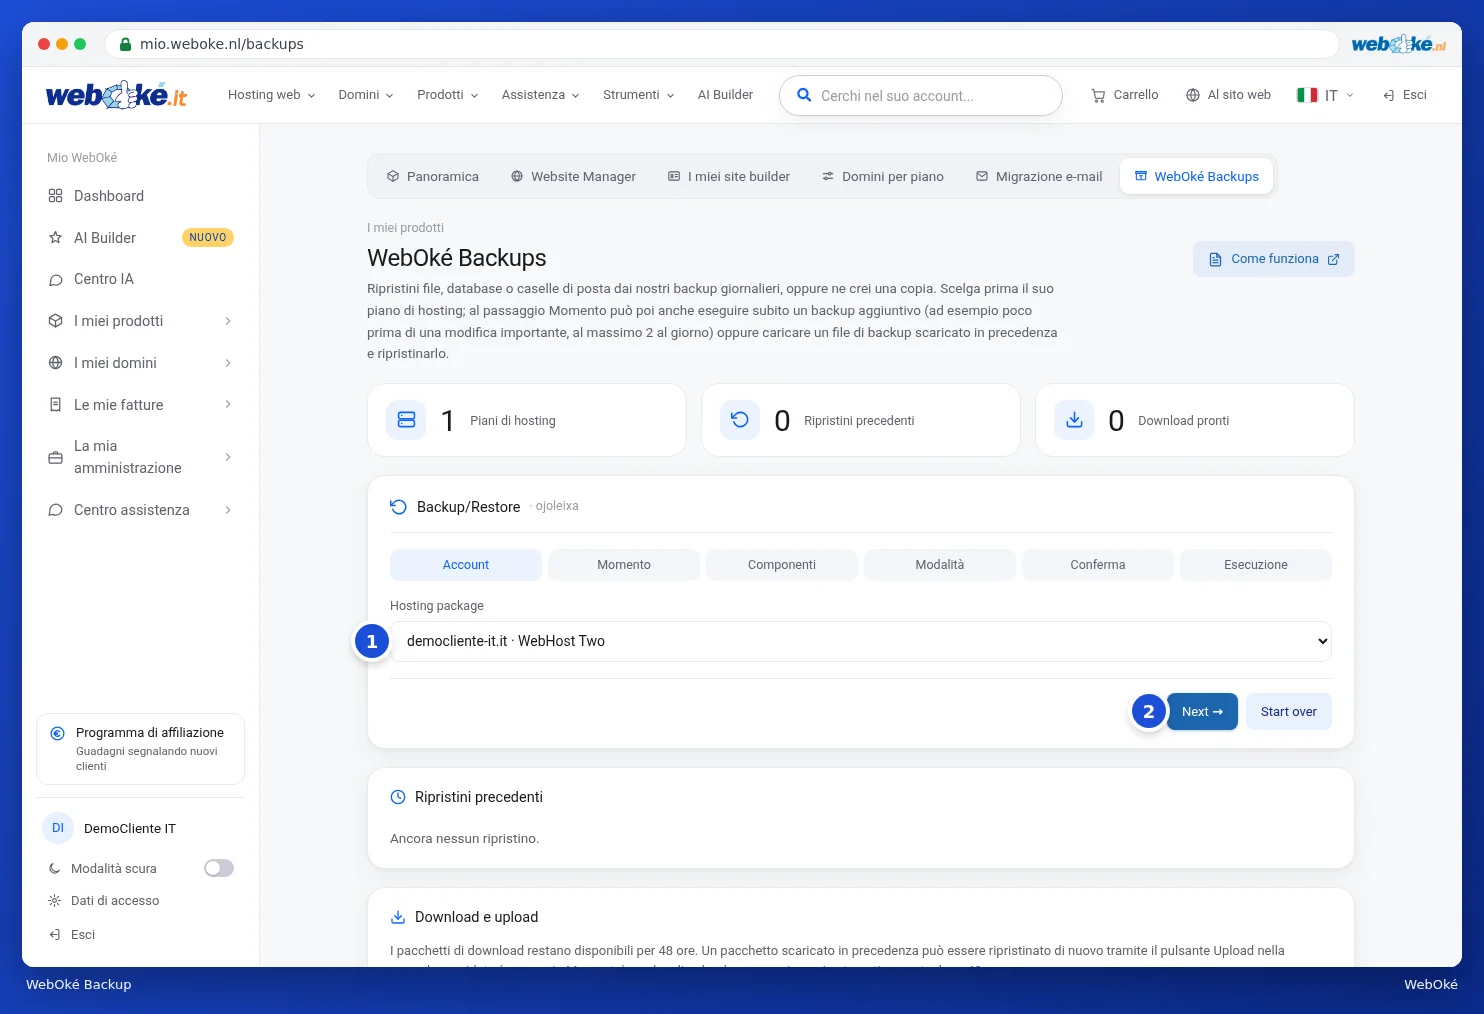The height and width of the screenshot is (1014, 1484).
Task: Expand Centro assistenza chevron
Action: coord(228,510)
